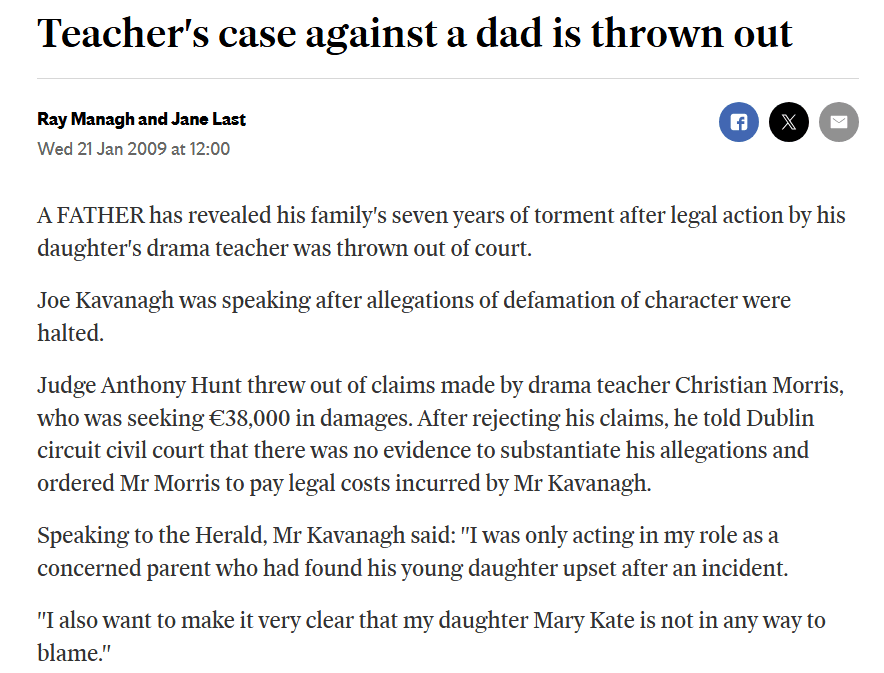Click the author names Ray Managh and Jane Last
The height and width of the screenshot is (673, 884).
pyautogui.click(x=141, y=119)
